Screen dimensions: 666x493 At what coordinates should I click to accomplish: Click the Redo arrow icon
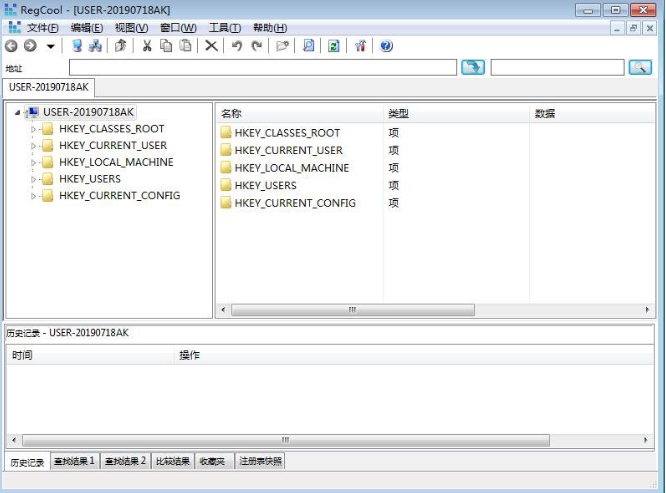coord(256,46)
